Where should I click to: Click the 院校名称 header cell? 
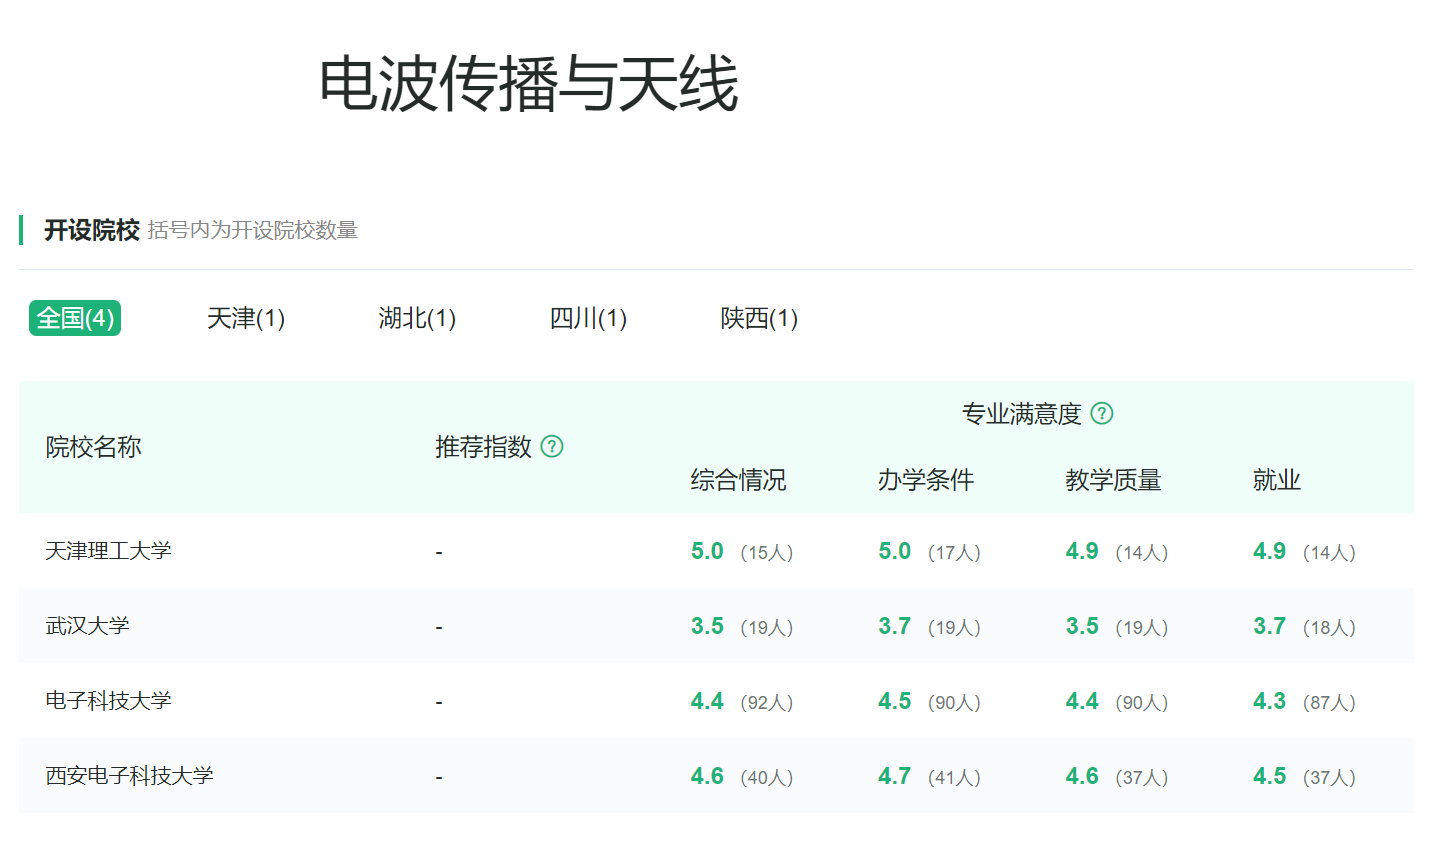click(93, 447)
